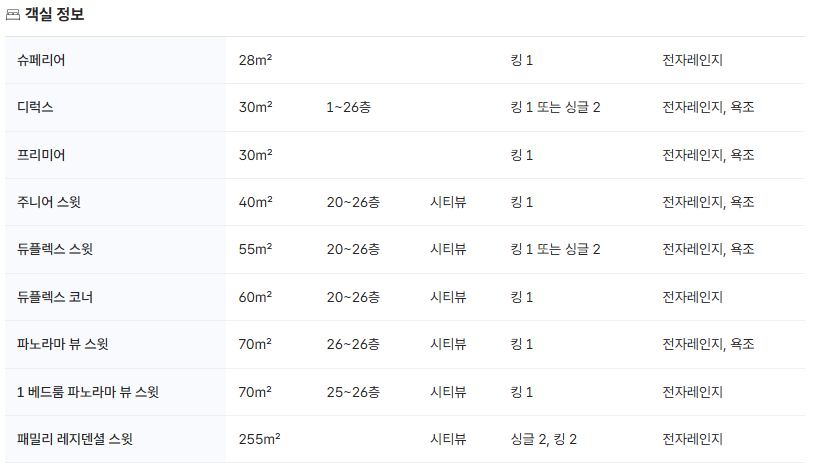Select the 26~26층 floor cell
Image resolution: width=838 pixels, height=473 pixels.
353,344
